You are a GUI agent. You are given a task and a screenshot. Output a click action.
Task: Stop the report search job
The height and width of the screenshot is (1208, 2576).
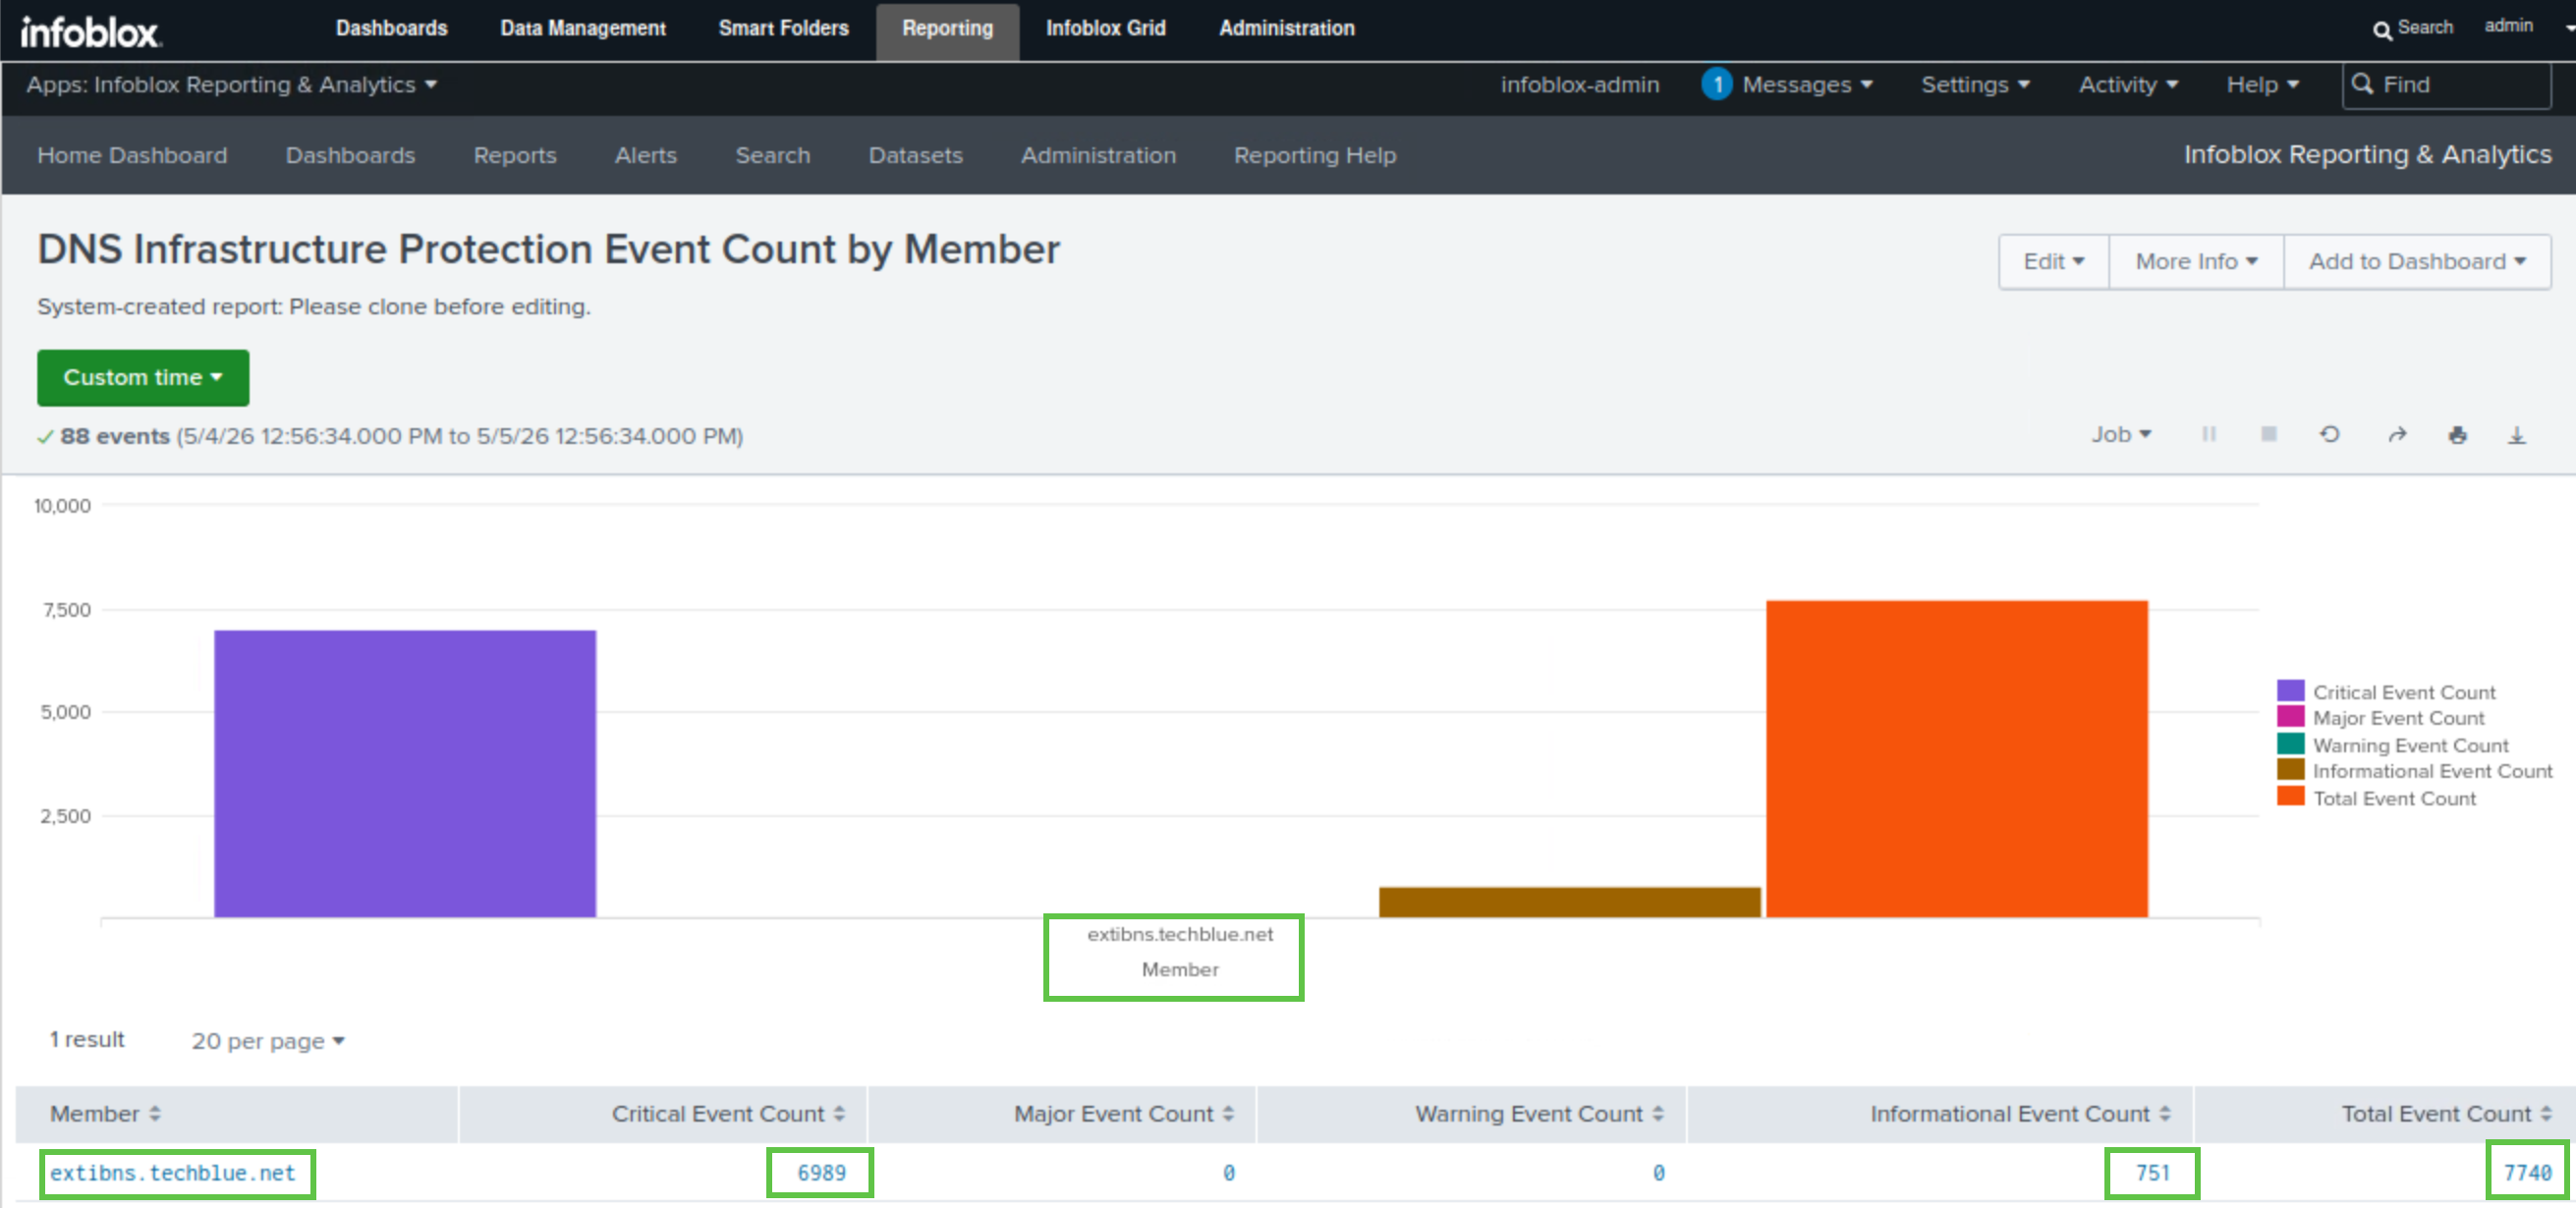click(2269, 434)
